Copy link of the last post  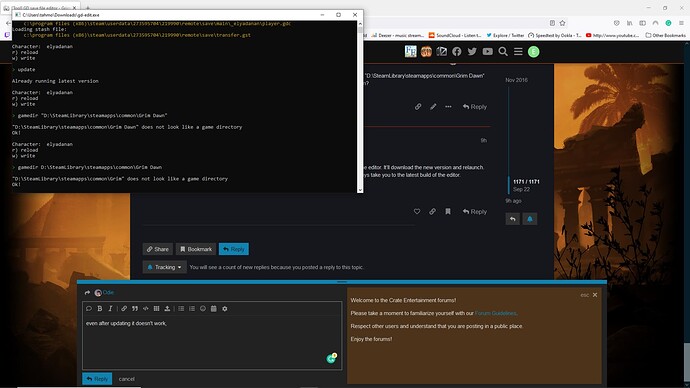point(433,212)
